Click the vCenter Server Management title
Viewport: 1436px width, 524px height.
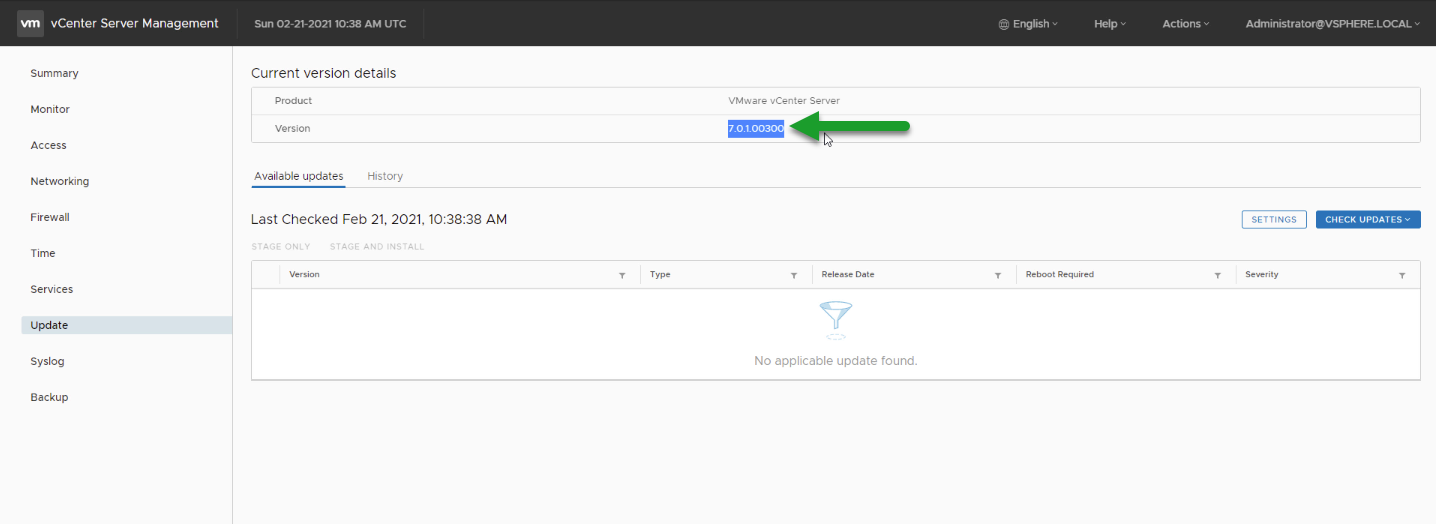(x=134, y=24)
